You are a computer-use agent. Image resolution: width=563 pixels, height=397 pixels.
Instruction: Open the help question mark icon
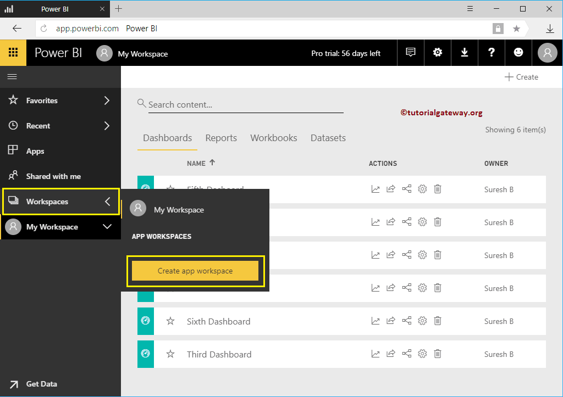point(491,53)
